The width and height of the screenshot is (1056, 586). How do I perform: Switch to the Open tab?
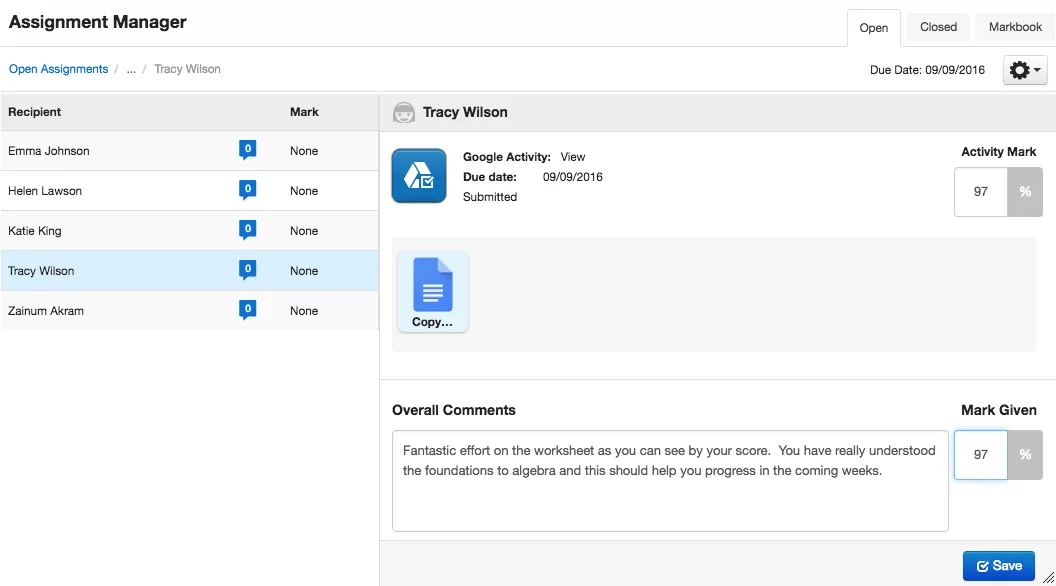click(x=873, y=28)
